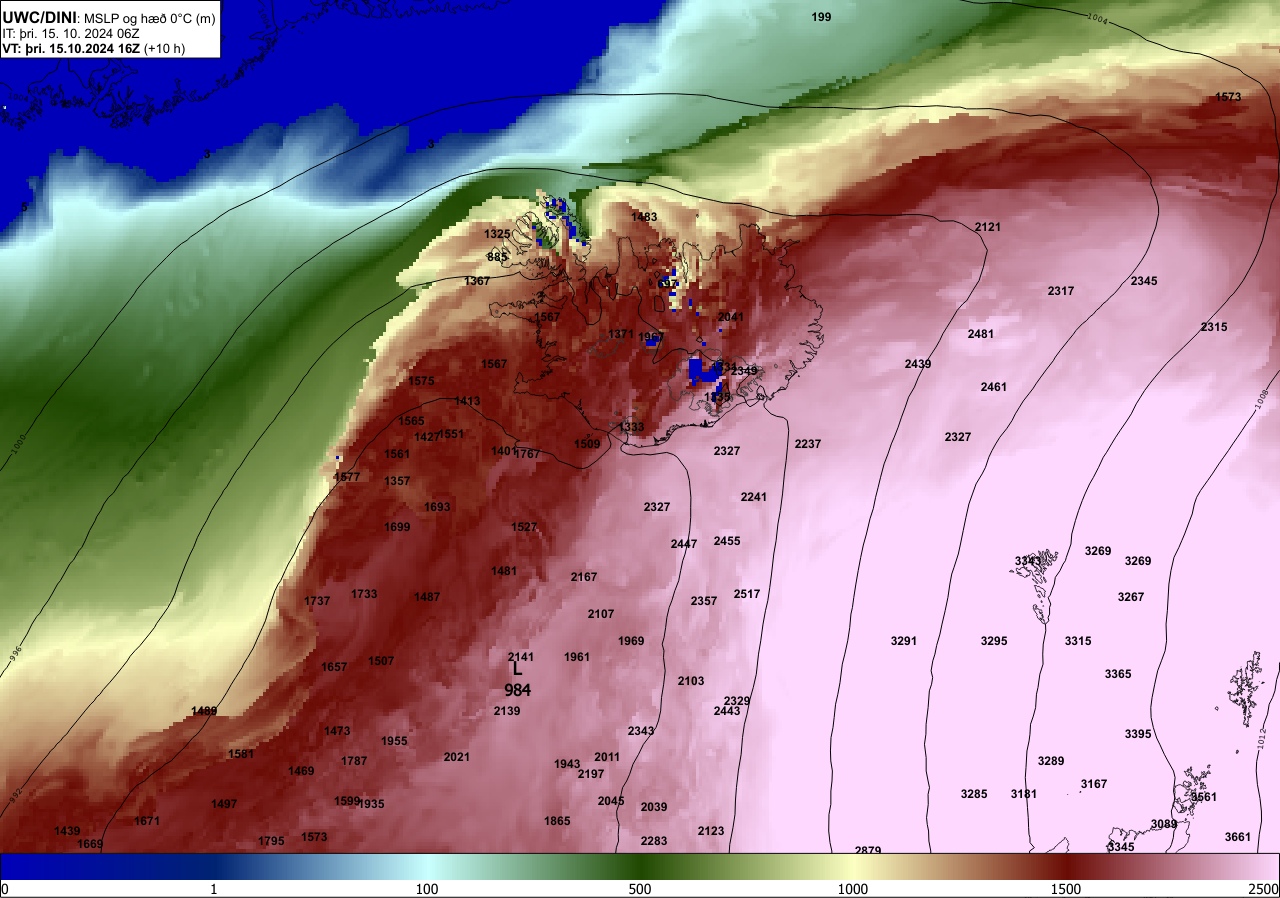Select the 2481 height value
The height and width of the screenshot is (898, 1280).
coord(981,334)
